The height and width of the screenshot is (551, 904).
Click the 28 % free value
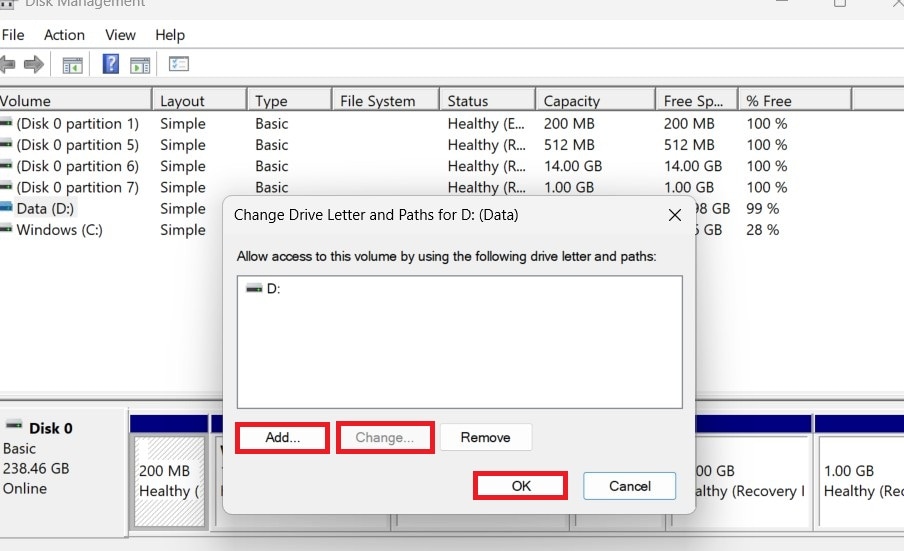(x=762, y=229)
